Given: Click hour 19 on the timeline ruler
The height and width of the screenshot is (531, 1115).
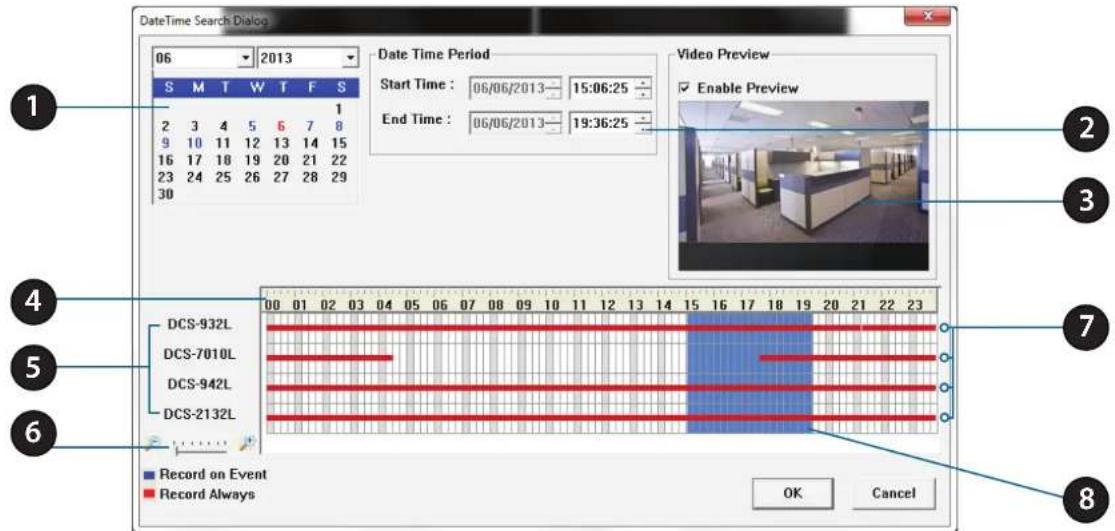Looking at the screenshot, I should point(803,306).
